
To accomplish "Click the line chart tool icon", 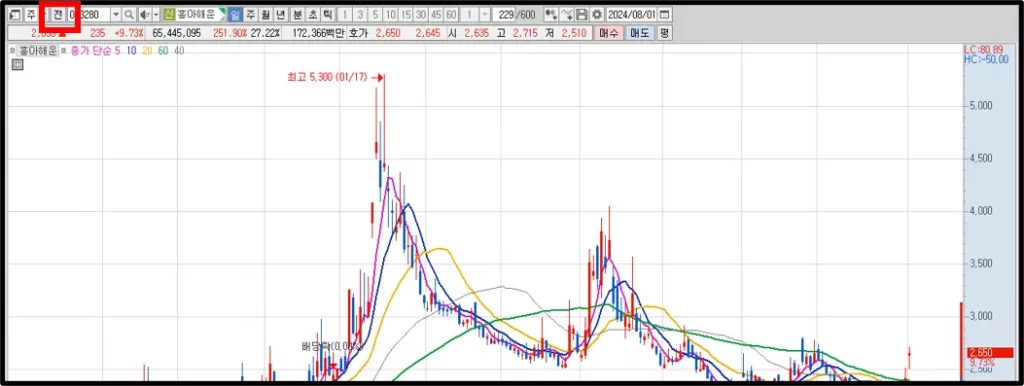I will pyautogui.click(x=566, y=14).
